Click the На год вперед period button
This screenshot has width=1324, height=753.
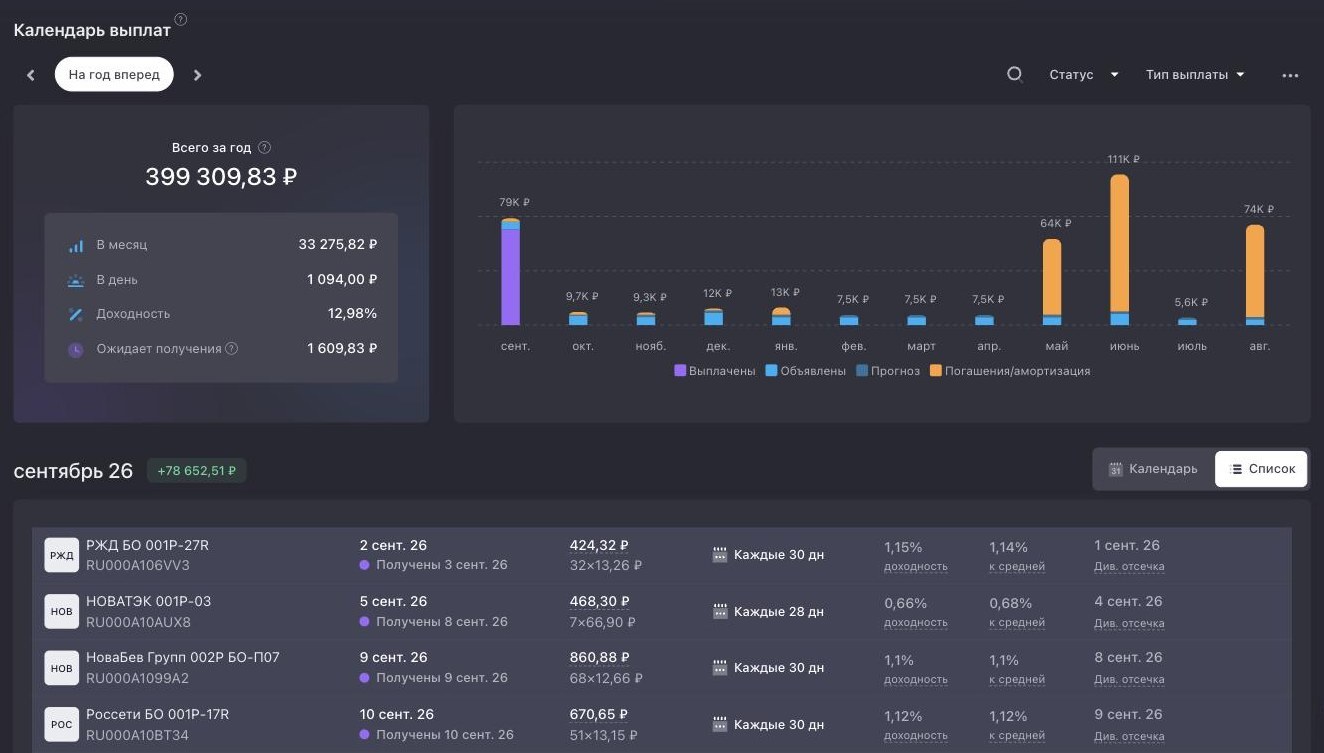(x=114, y=75)
